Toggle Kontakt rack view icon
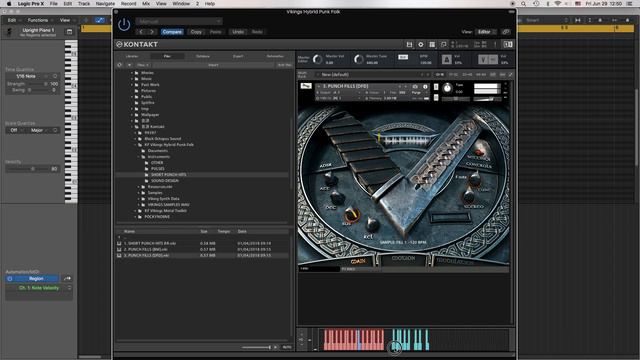Image resolution: width=640 pixels, height=360 pixels. (432, 44)
